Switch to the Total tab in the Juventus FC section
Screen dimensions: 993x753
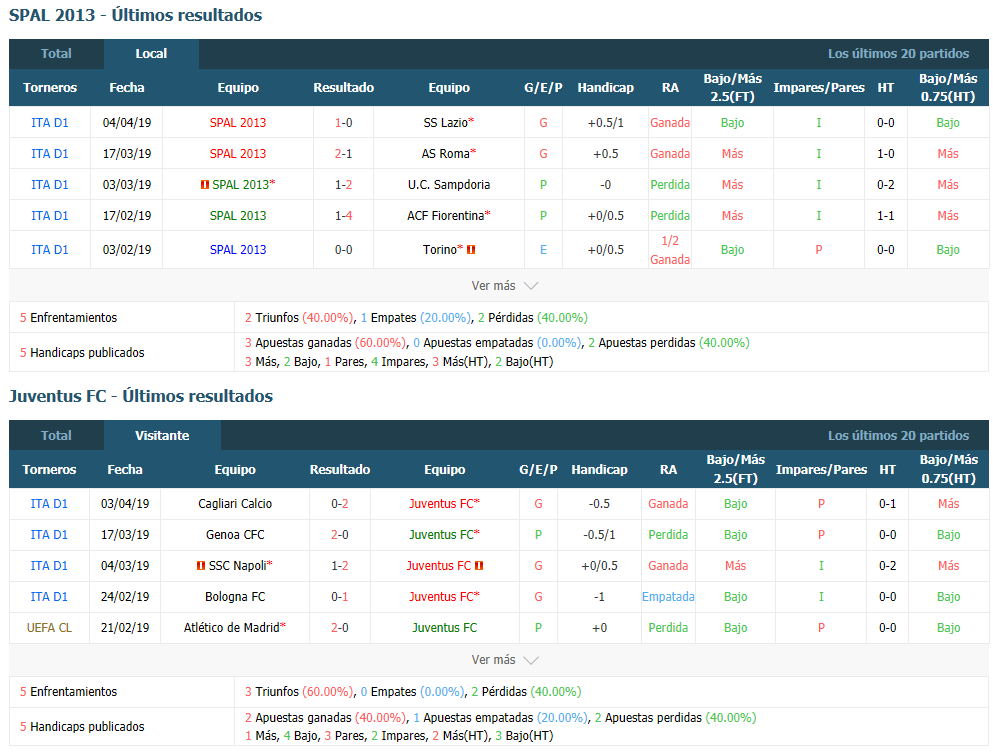point(56,436)
